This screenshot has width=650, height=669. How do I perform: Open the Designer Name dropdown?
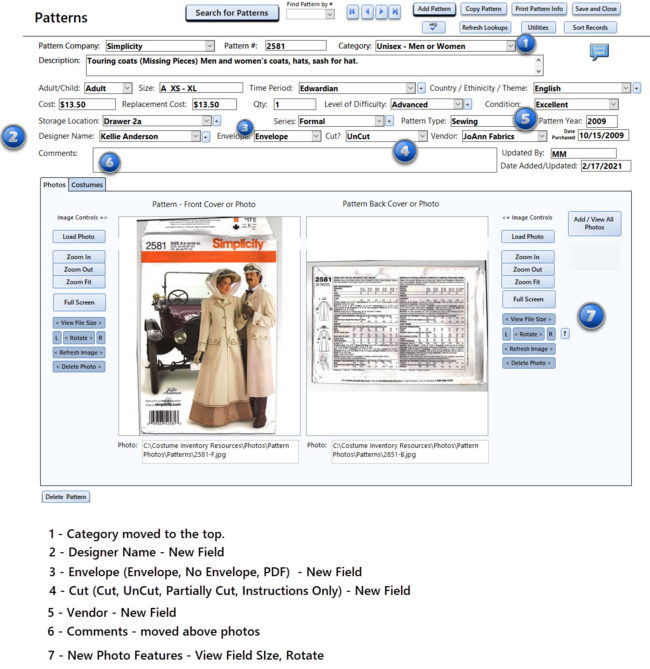(195, 137)
